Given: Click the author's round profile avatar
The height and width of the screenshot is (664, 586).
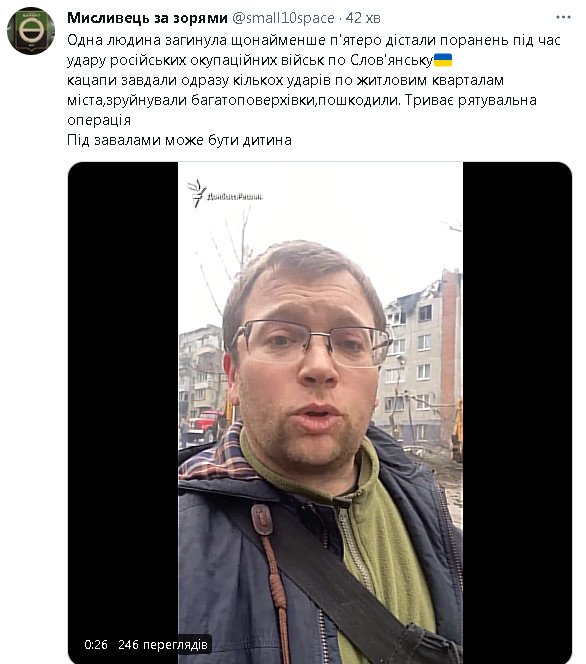Looking at the screenshot, I should [x=31, y=31].
